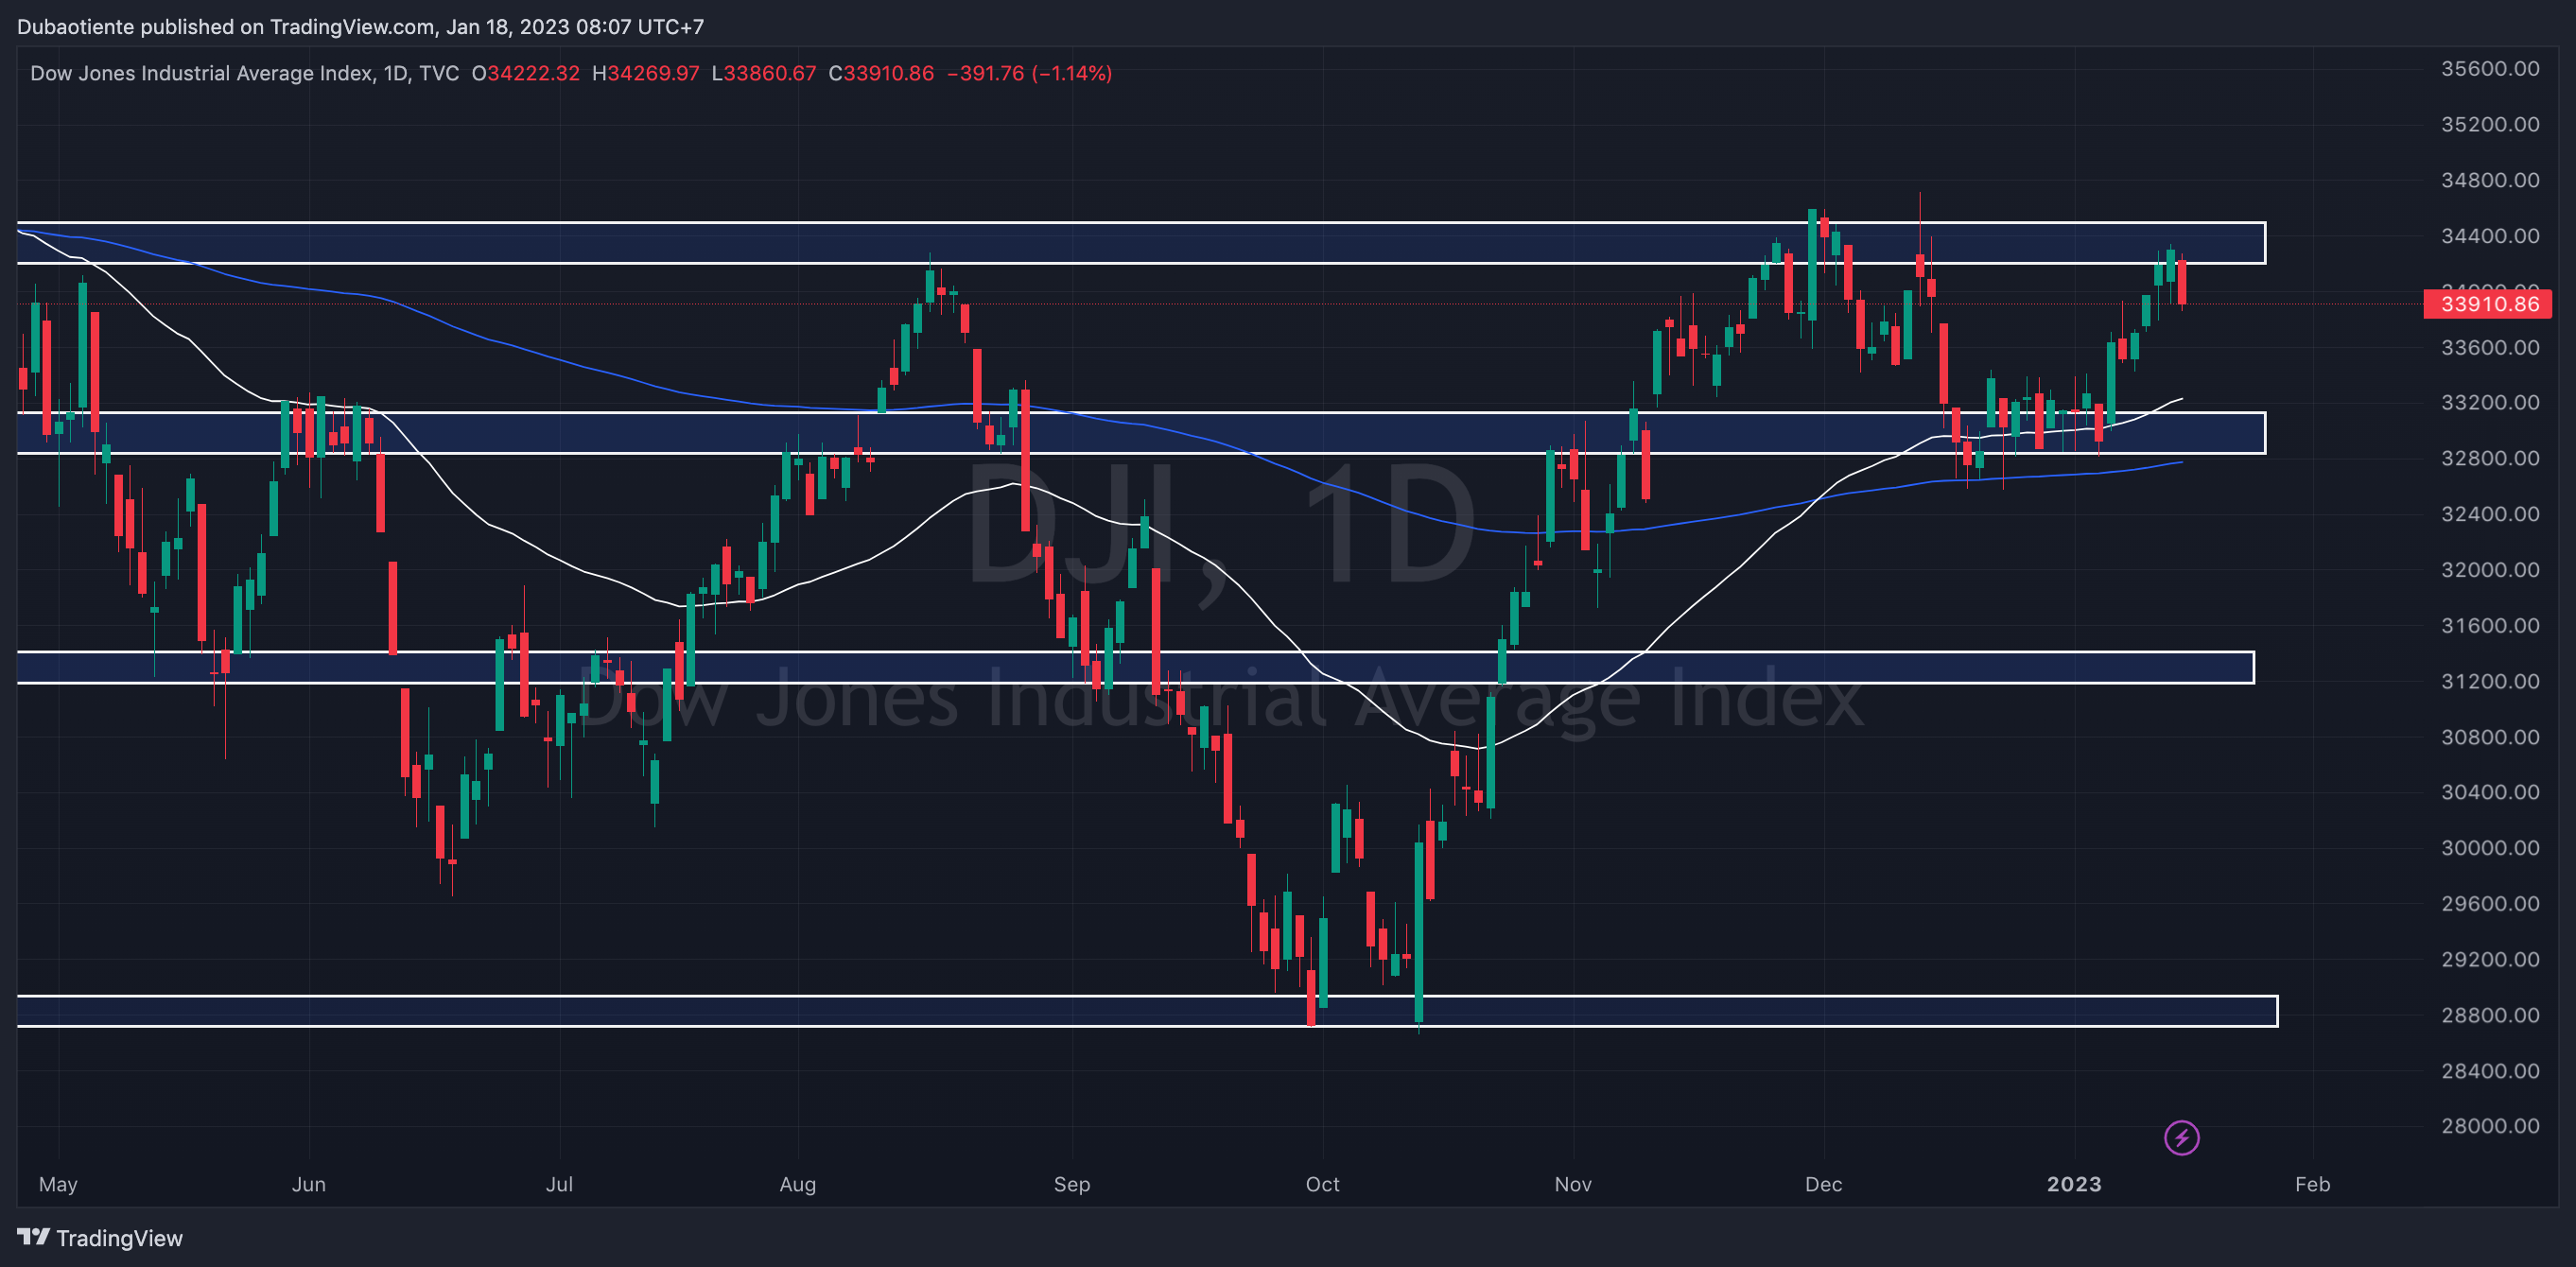
Task: Click the Sep label on time axis
Action: tap(1072, 1185)
